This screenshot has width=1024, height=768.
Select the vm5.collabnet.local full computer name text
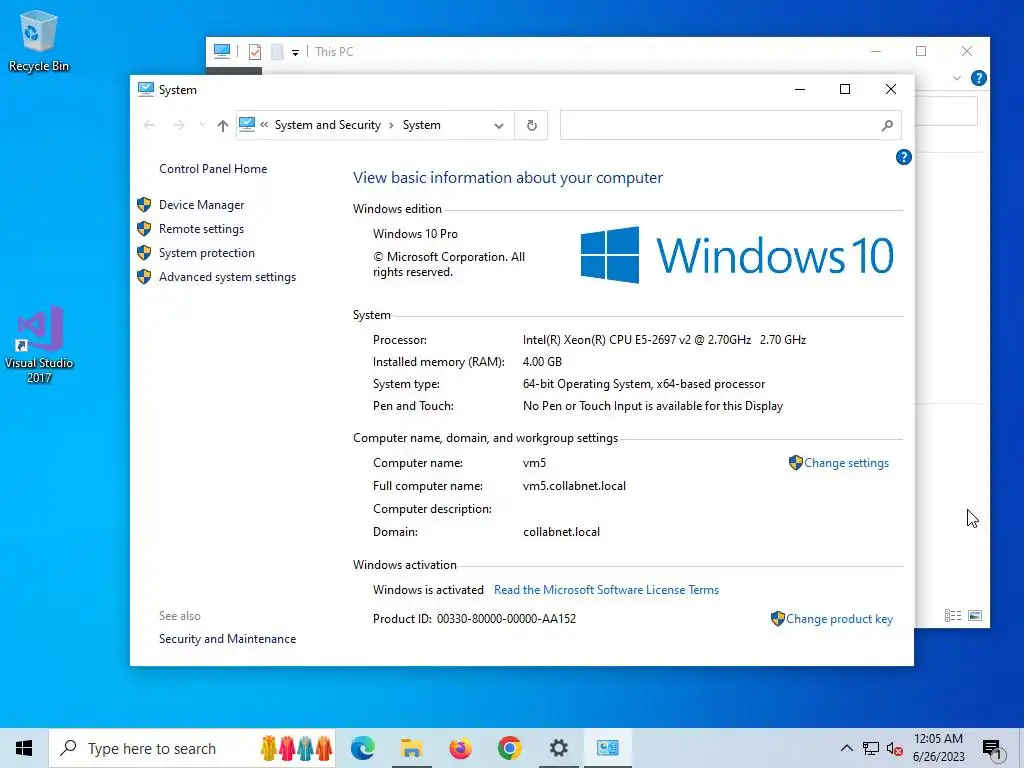(x=574, y=487)
